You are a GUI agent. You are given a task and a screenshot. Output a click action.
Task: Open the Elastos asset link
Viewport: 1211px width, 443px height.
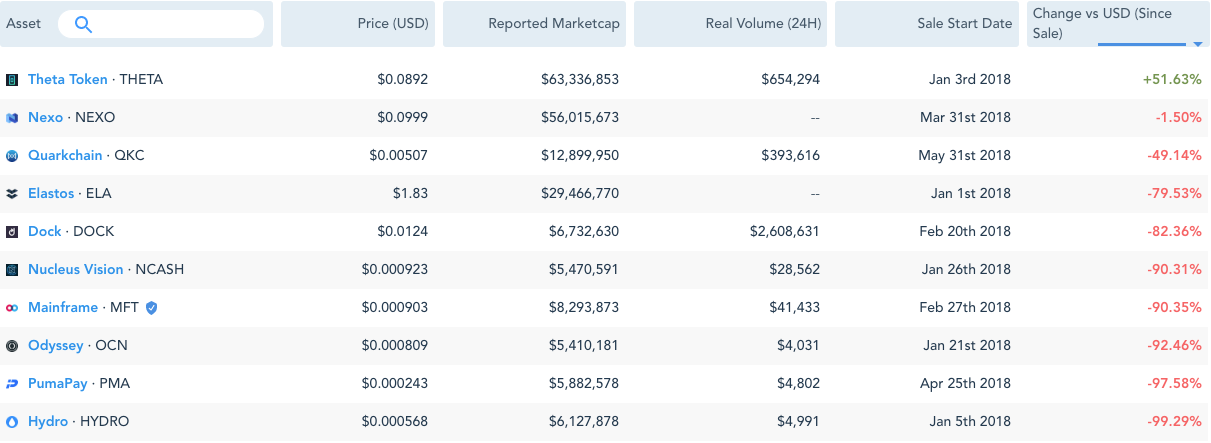coord(51,193)
